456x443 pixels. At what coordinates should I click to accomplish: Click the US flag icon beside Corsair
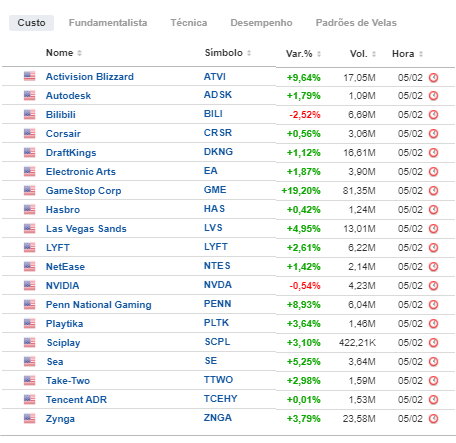click(x=29, y=134)
